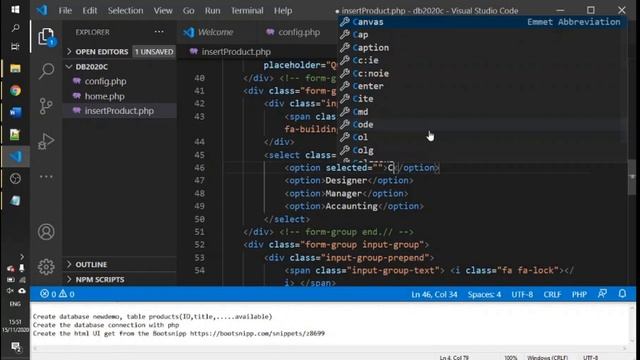
Task: Expand the Outline section
Action: 87,264
